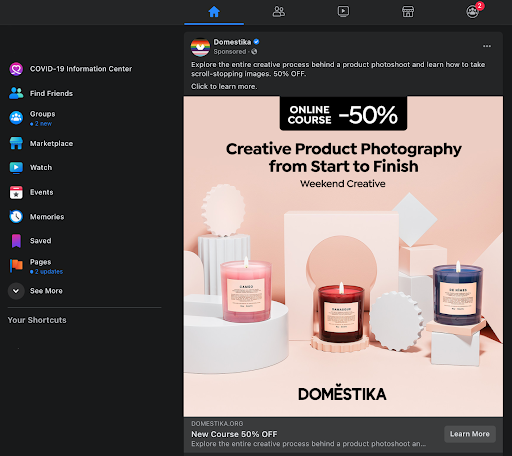Click the Your Shortcuts heading
Screen dimensions: 512x456
(x=37, y=320)
